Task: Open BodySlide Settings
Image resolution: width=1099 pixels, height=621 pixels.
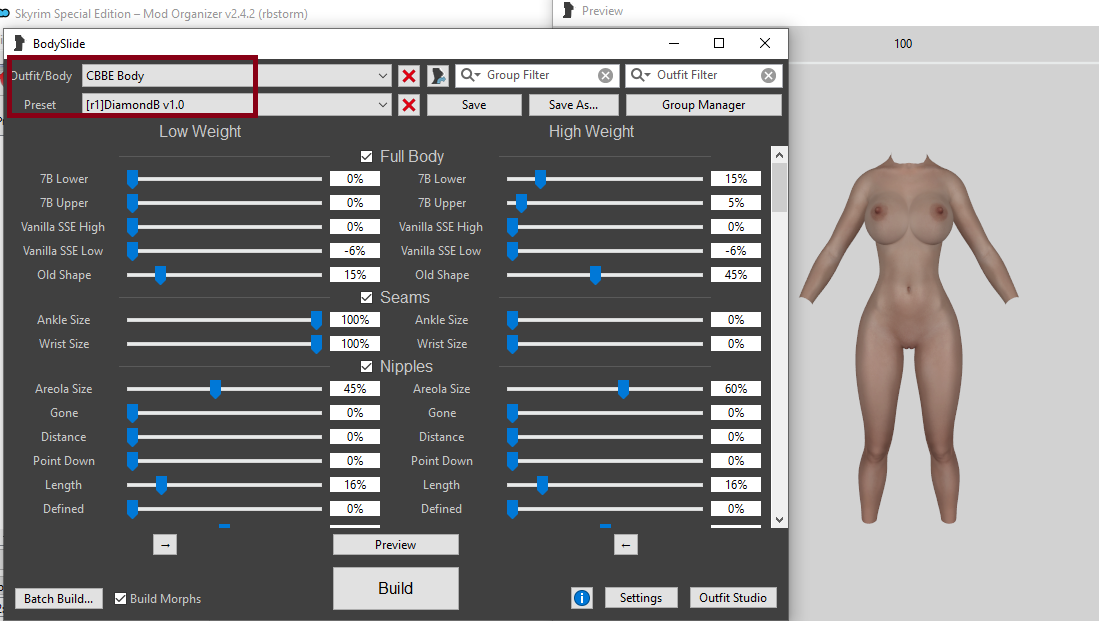Action: pyautogui.click(x=641, y=598)
